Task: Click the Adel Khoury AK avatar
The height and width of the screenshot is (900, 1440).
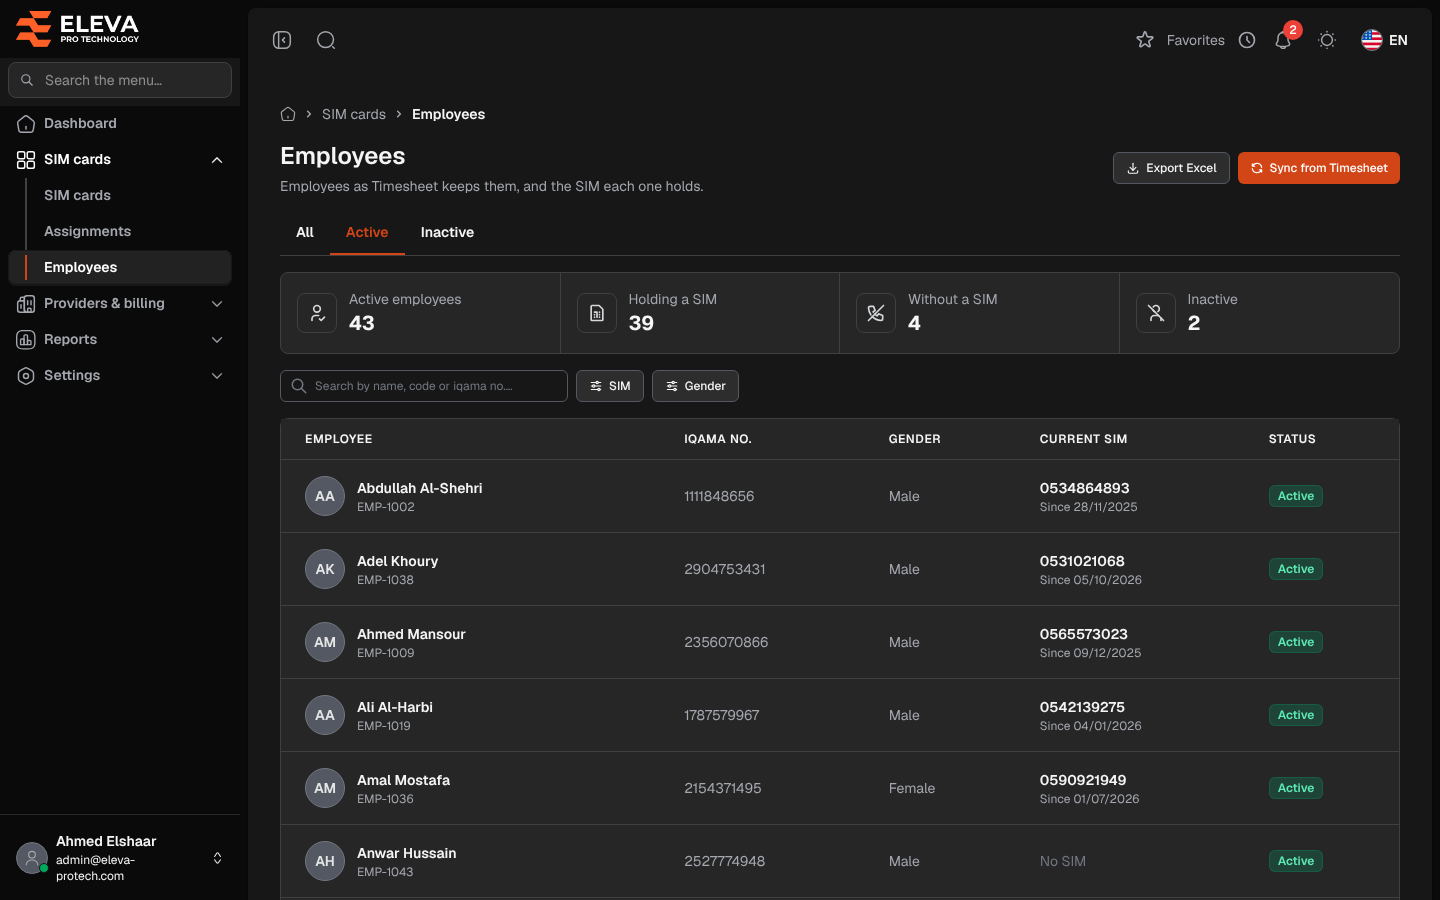Action: pyautogui.click(x=325, y=569)
